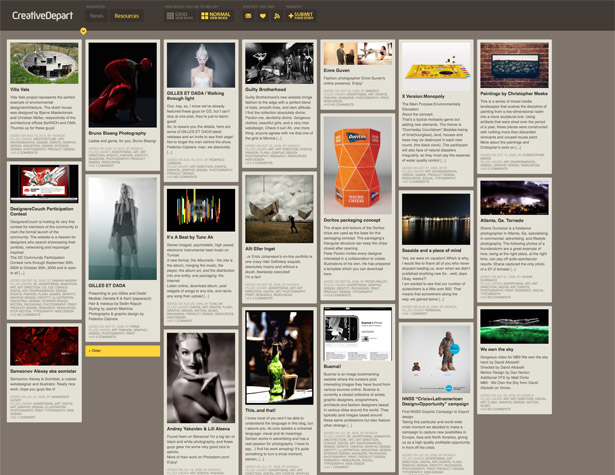Open the Emre Guven post title
The width and height of the screenshot is (615, 475).
pos(337,71)
